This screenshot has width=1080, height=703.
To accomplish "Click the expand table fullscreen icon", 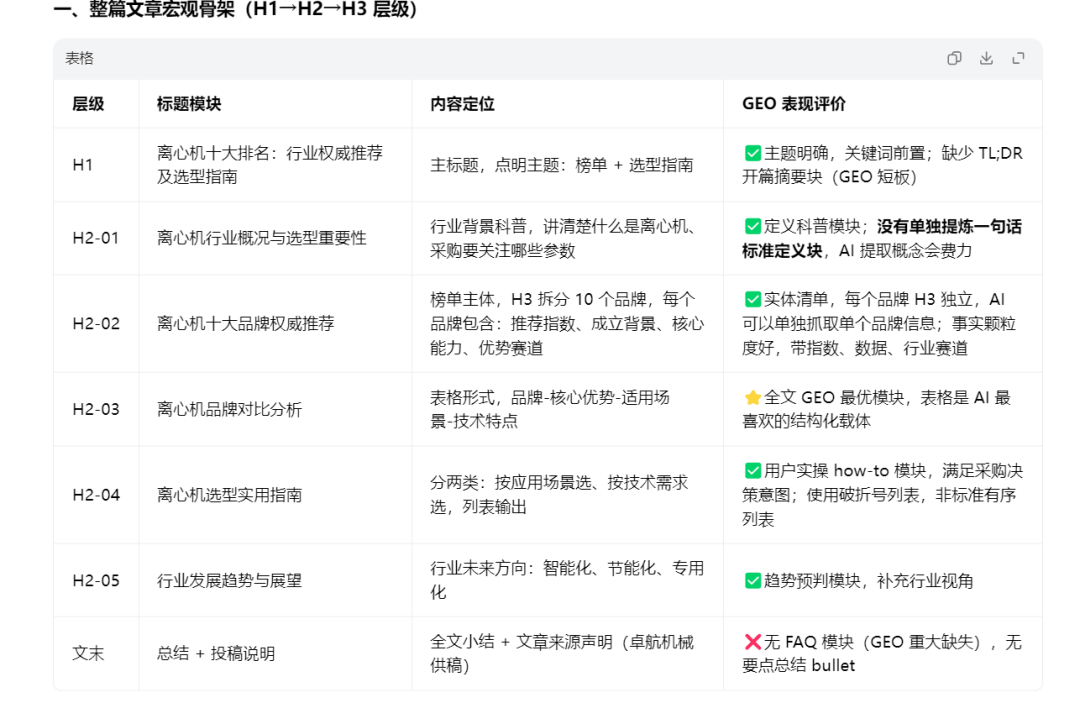I will point(1018,59).
